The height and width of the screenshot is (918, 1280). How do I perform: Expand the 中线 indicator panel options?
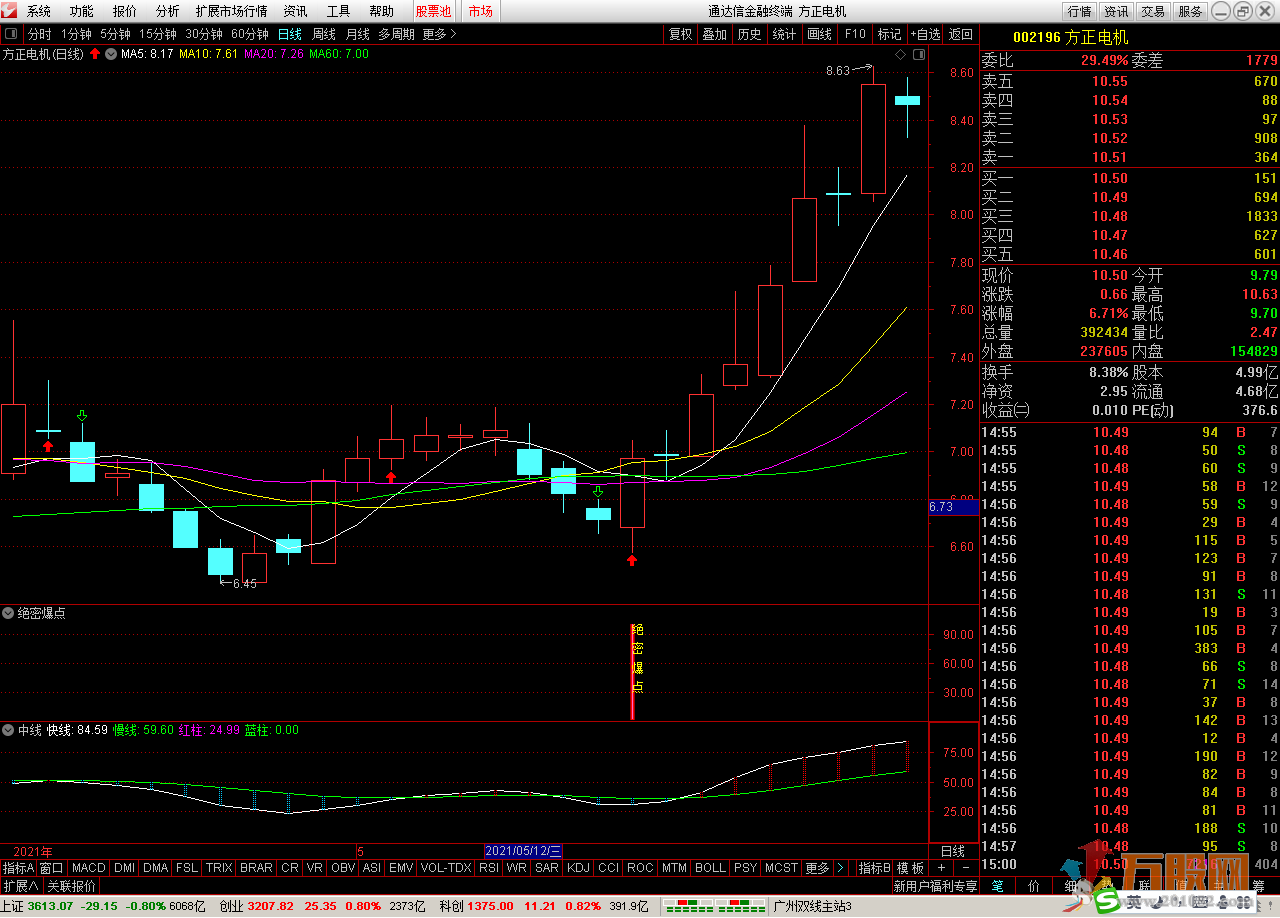(x=9, y=730)
